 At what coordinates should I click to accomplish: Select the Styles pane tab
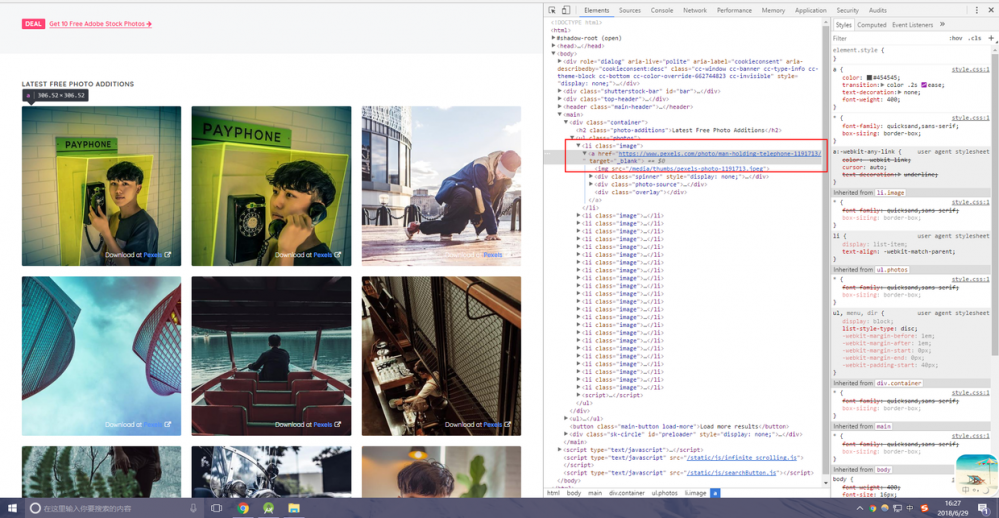844,25
